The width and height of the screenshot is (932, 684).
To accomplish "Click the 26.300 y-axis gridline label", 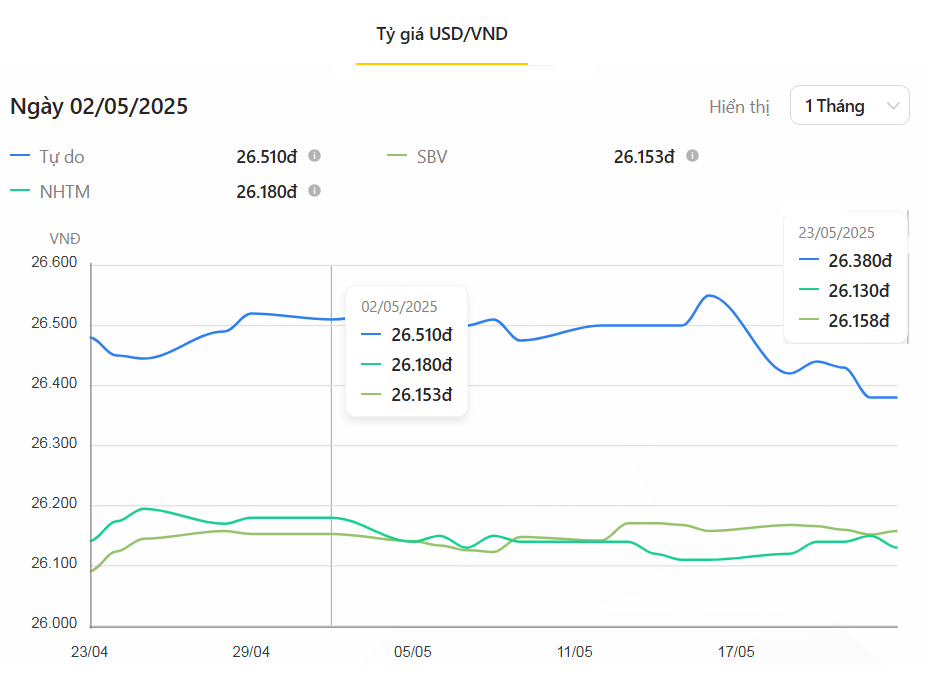I will (x=54, y=444).
